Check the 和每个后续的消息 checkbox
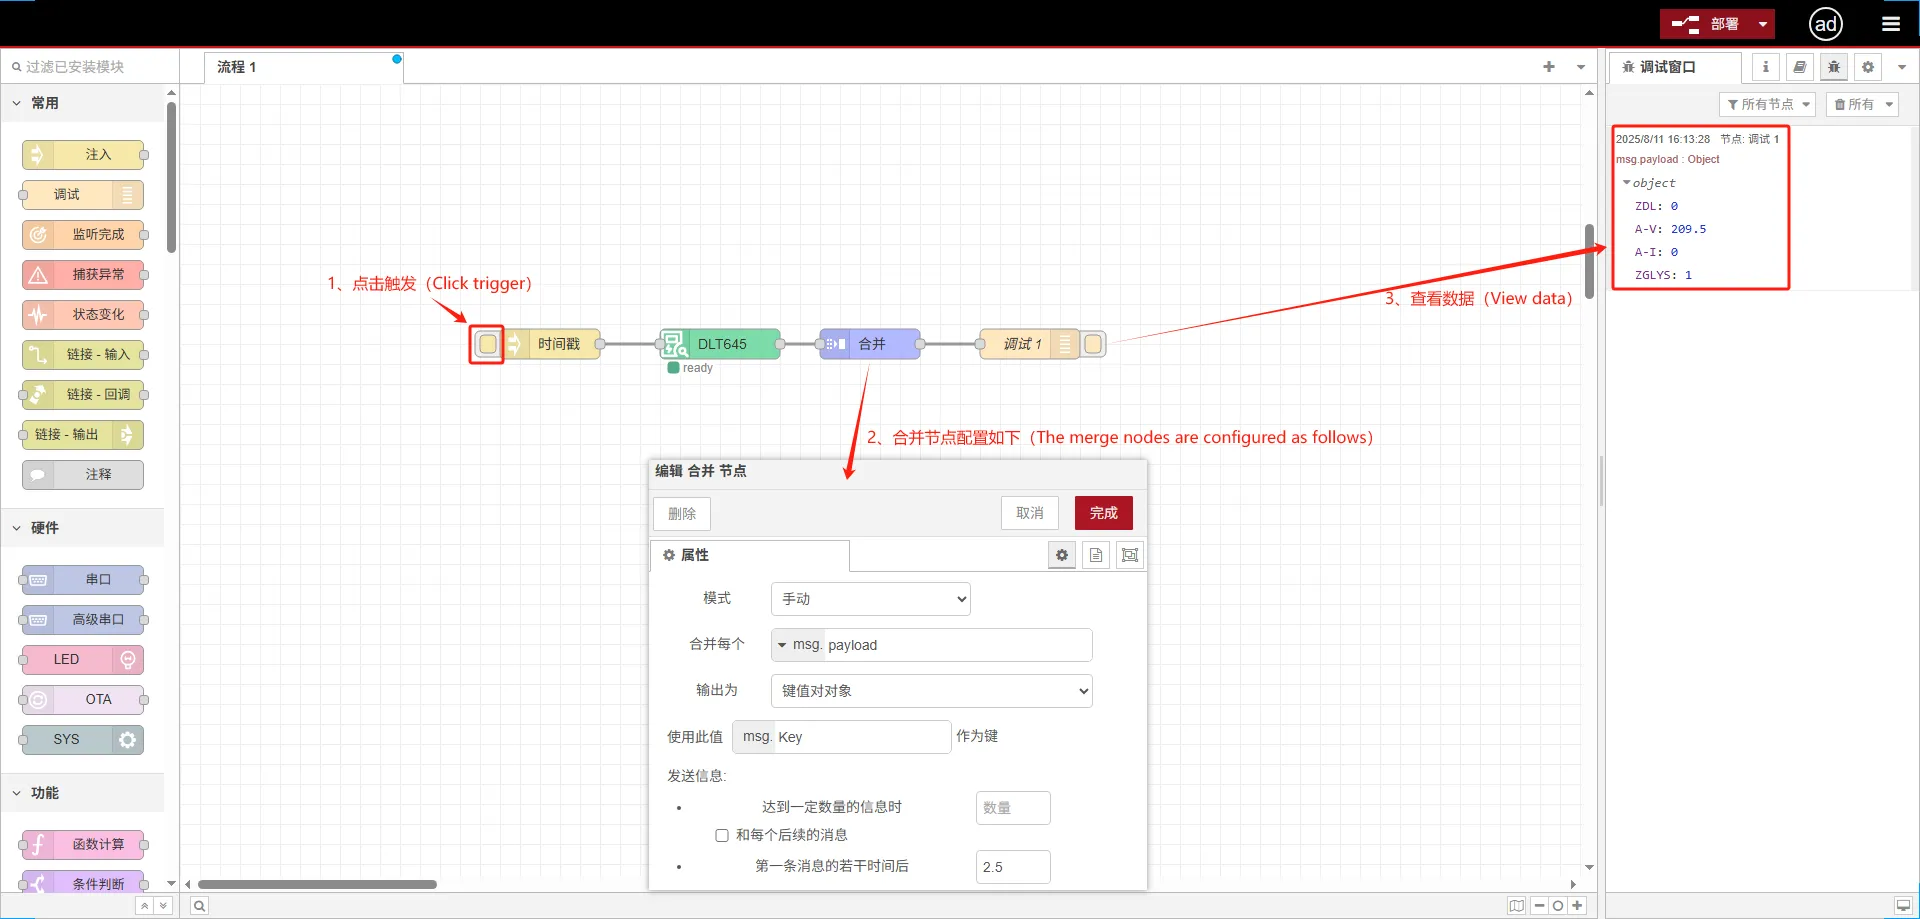 721,835
